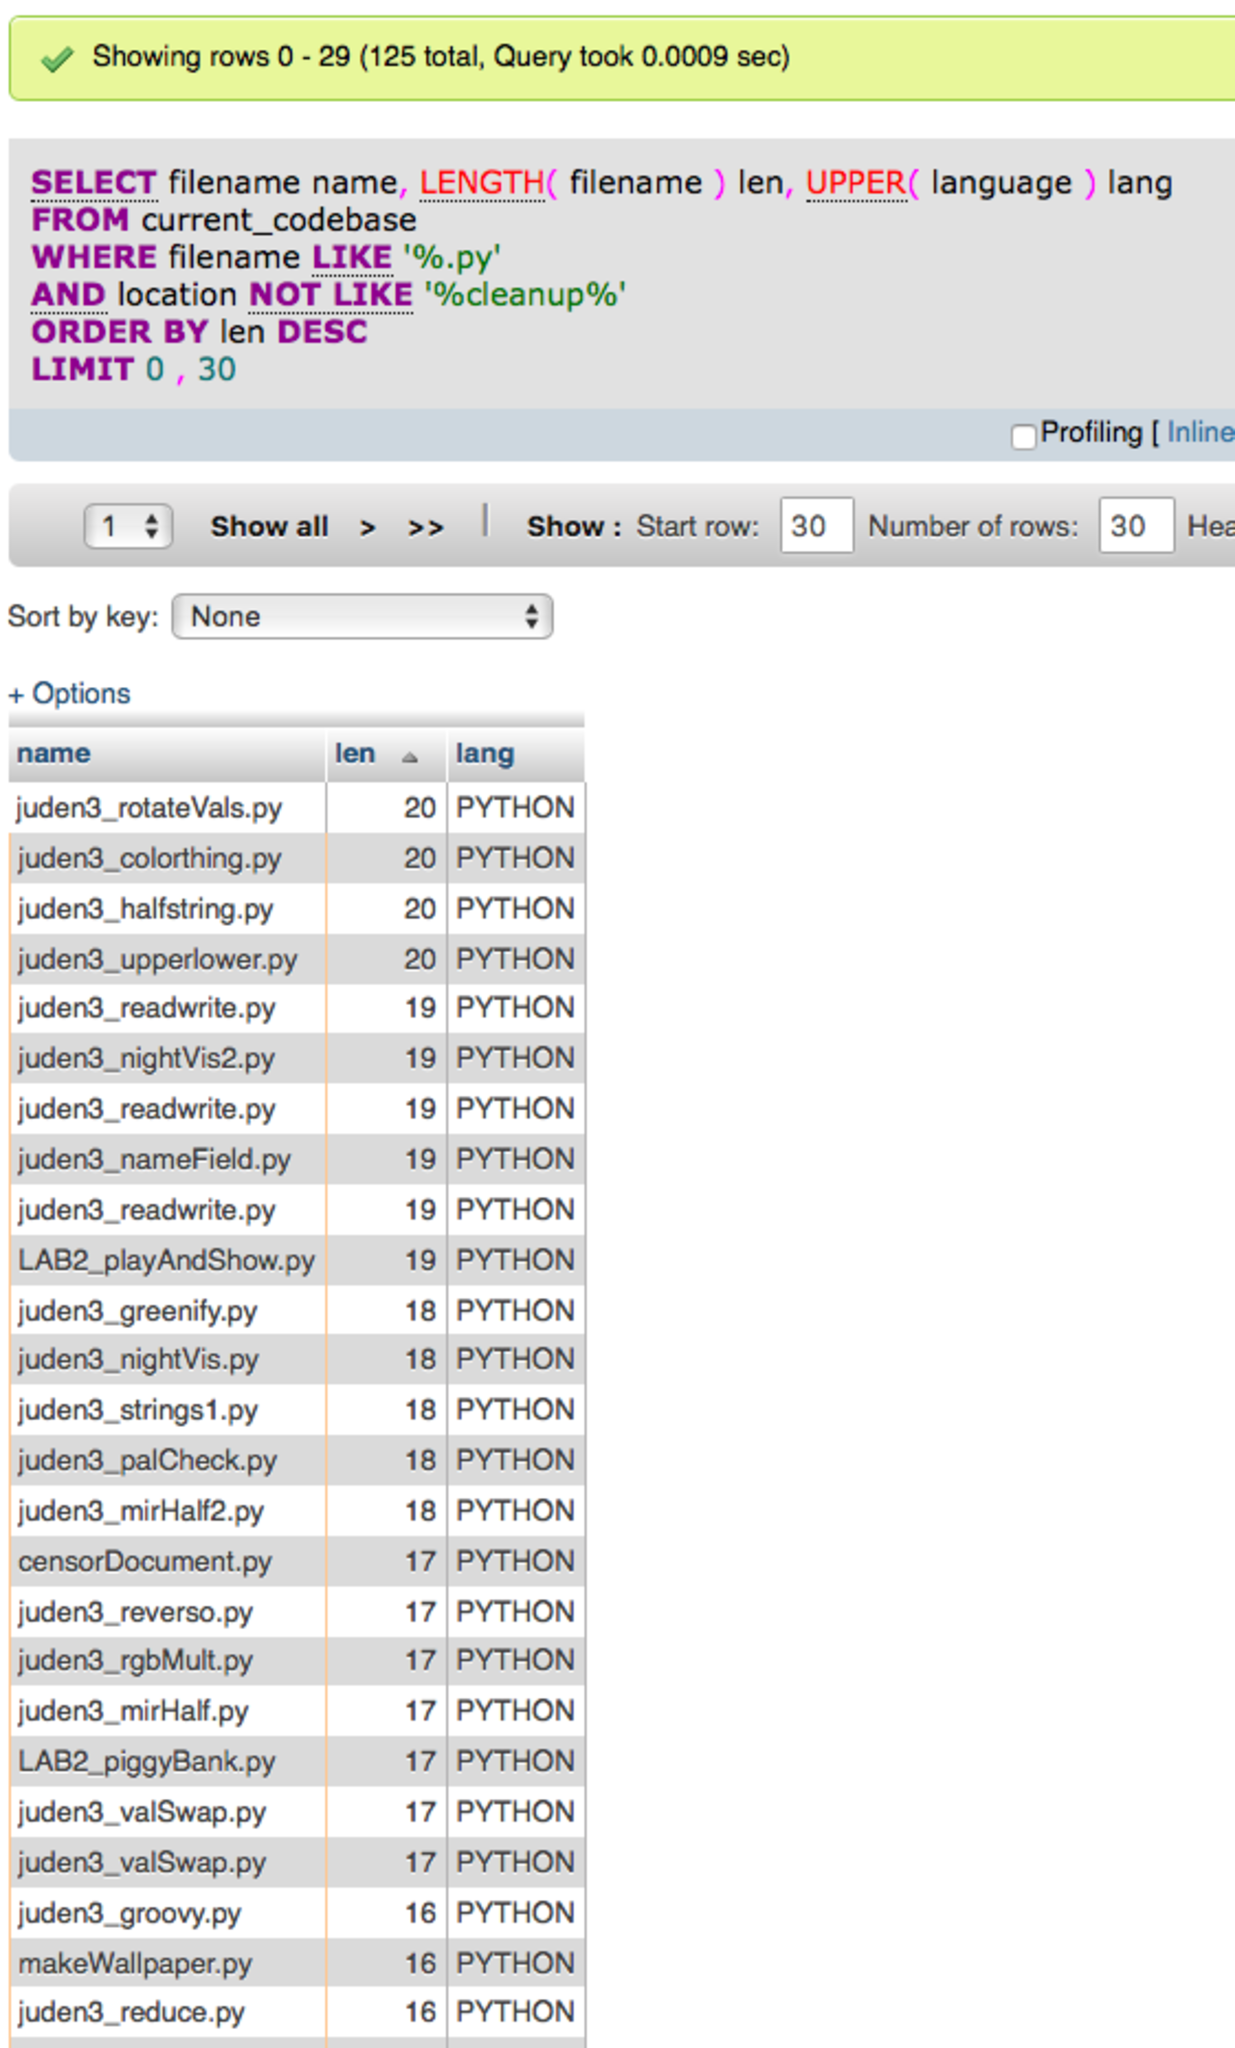Click the Show all button
Viewport: 1235px width, 2048px height.
269,527
